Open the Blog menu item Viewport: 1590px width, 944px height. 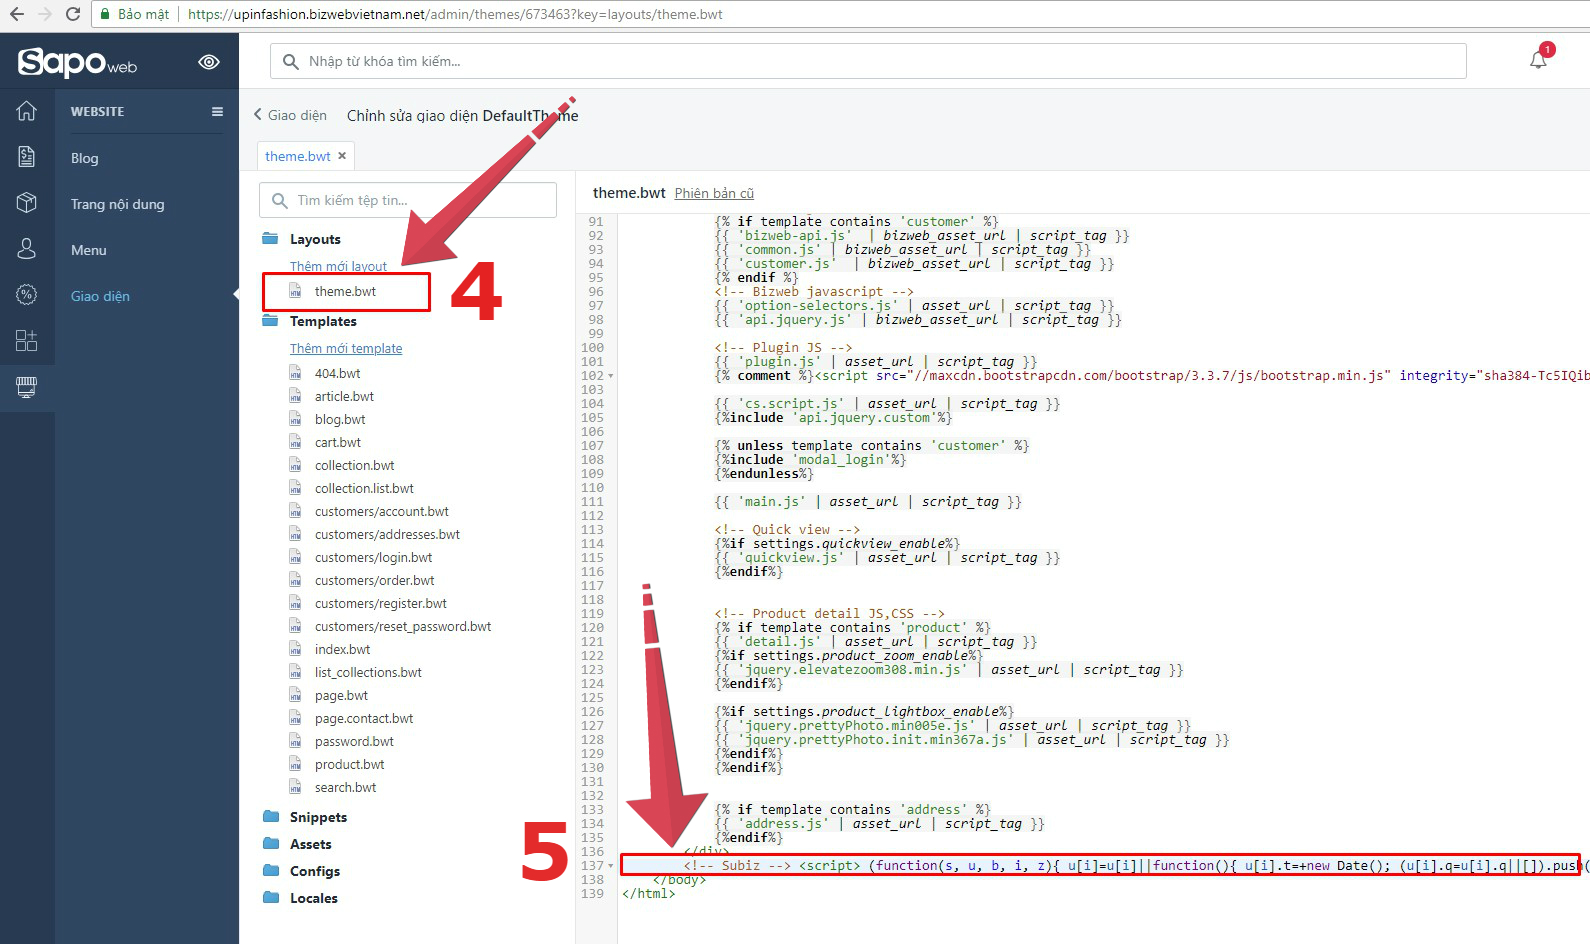coord(85,158)
